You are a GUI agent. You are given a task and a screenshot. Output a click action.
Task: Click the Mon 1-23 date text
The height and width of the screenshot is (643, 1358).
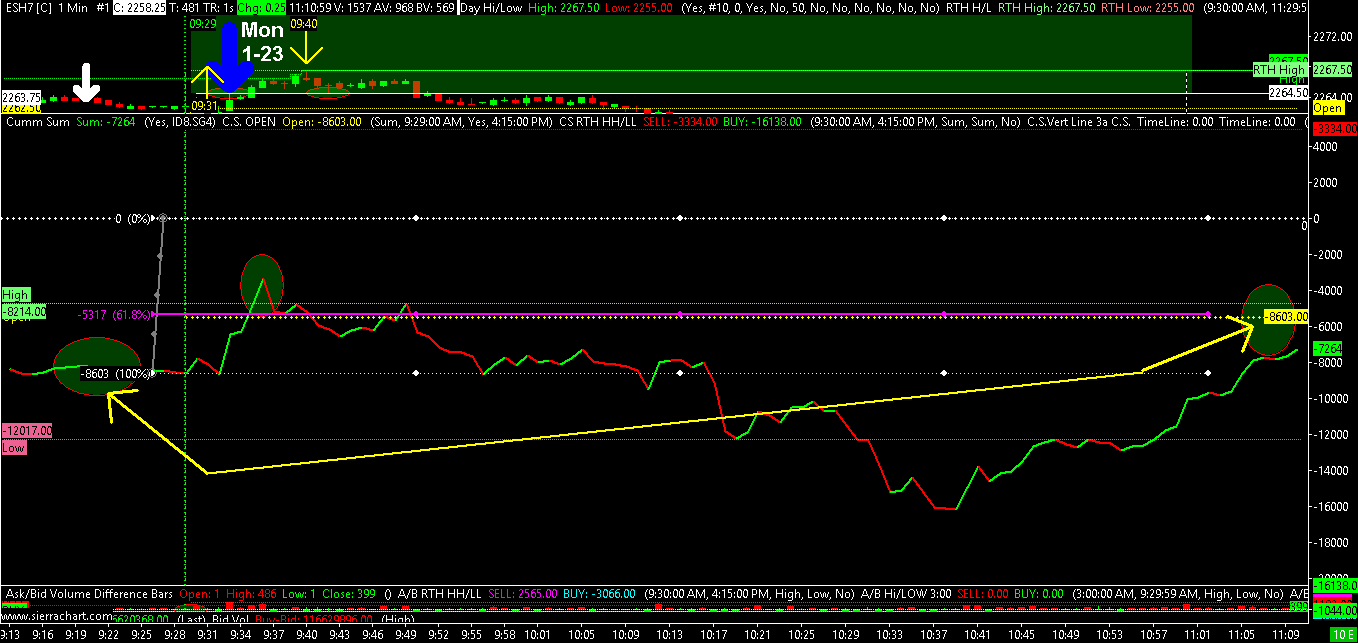click(x=262, y=42)
